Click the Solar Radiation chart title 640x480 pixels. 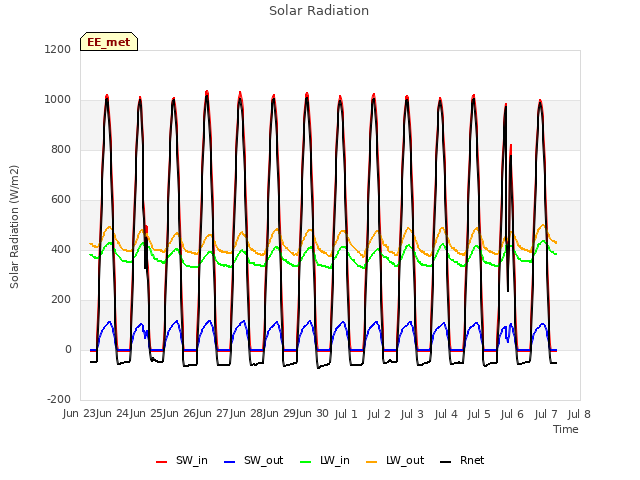coord(319,11)
